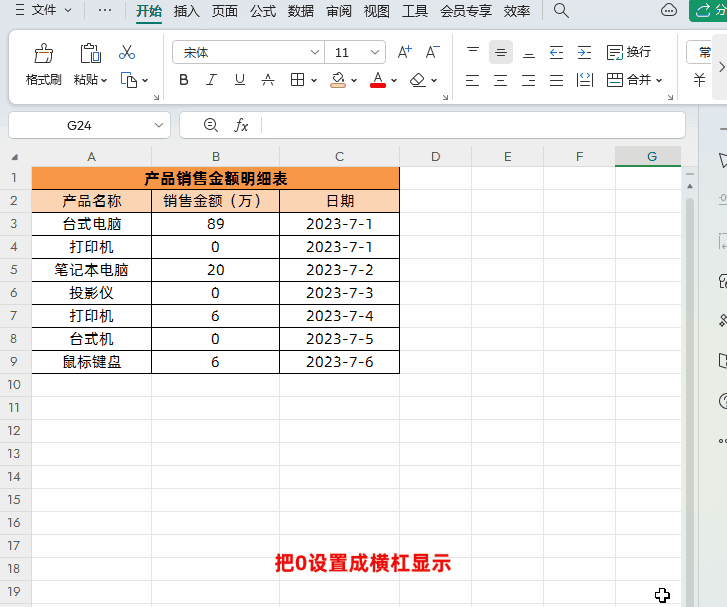This screenshot has width=727, height=607.
Task: Click the search magnifier icon
Action: 561,10
